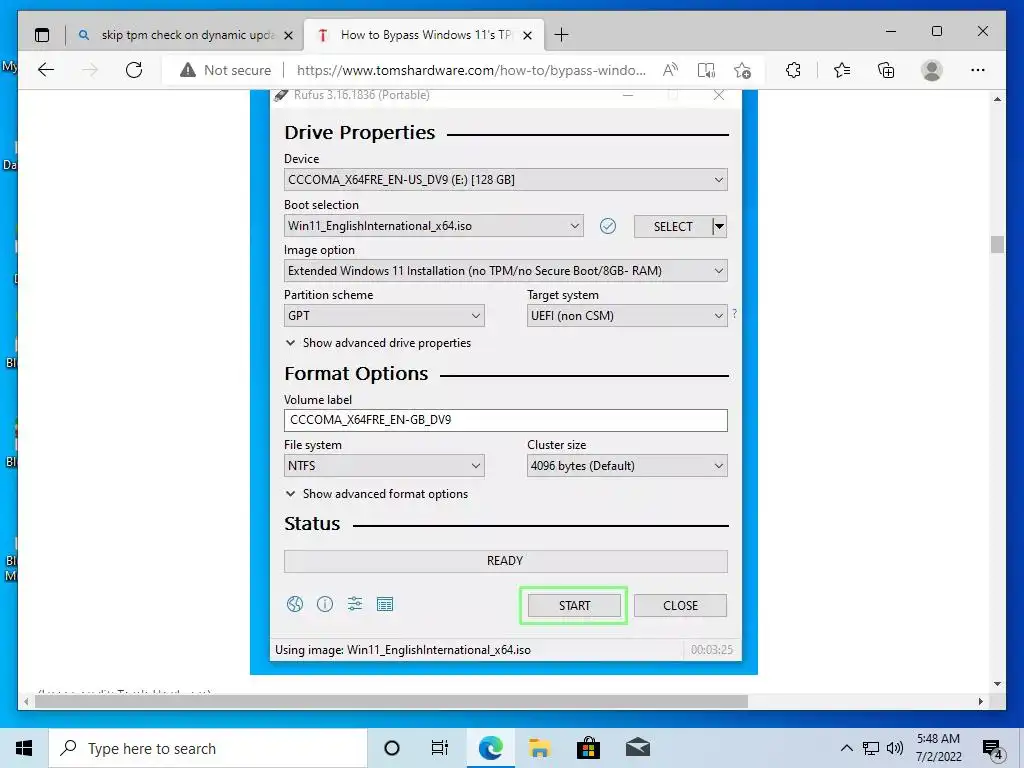
Task: Open Immersive Reader icon
Action: click(706, 70)
